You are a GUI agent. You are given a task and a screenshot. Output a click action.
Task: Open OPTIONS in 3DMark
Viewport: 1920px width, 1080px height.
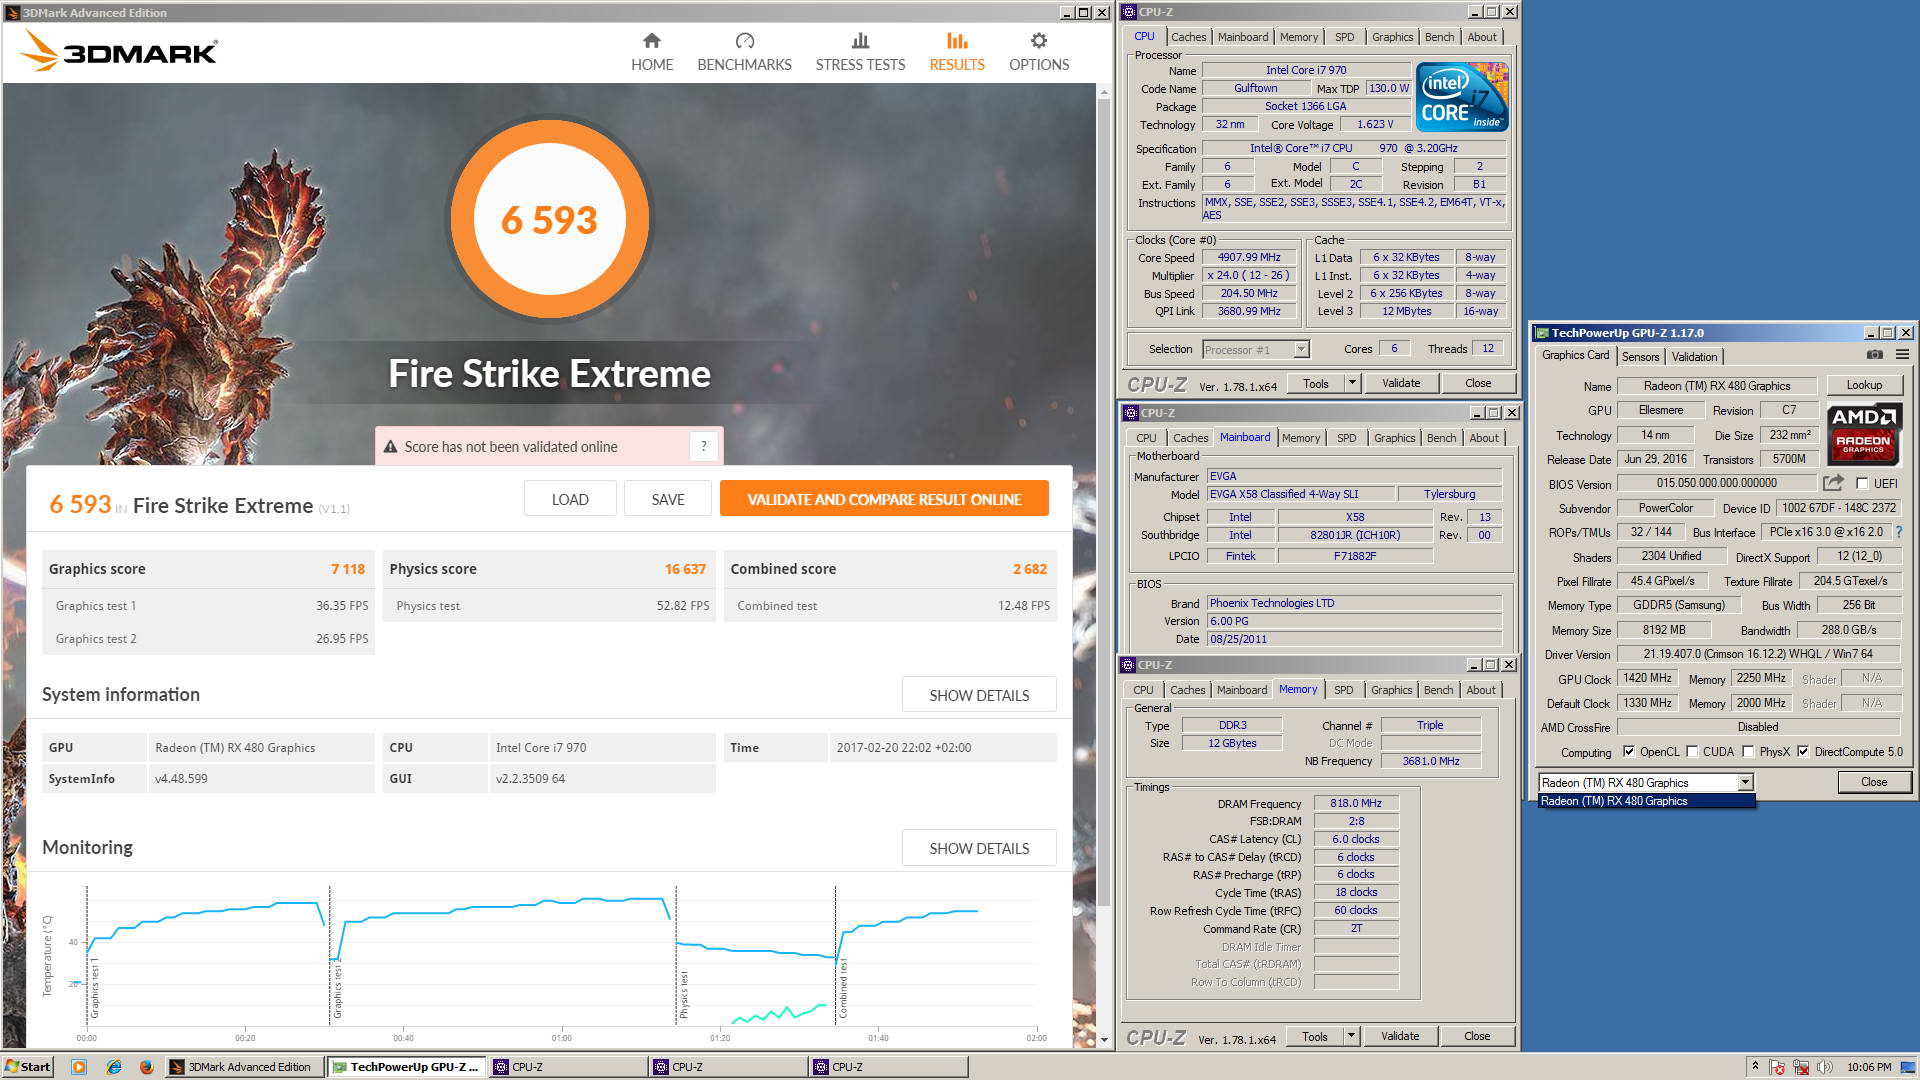(1039, 52)
